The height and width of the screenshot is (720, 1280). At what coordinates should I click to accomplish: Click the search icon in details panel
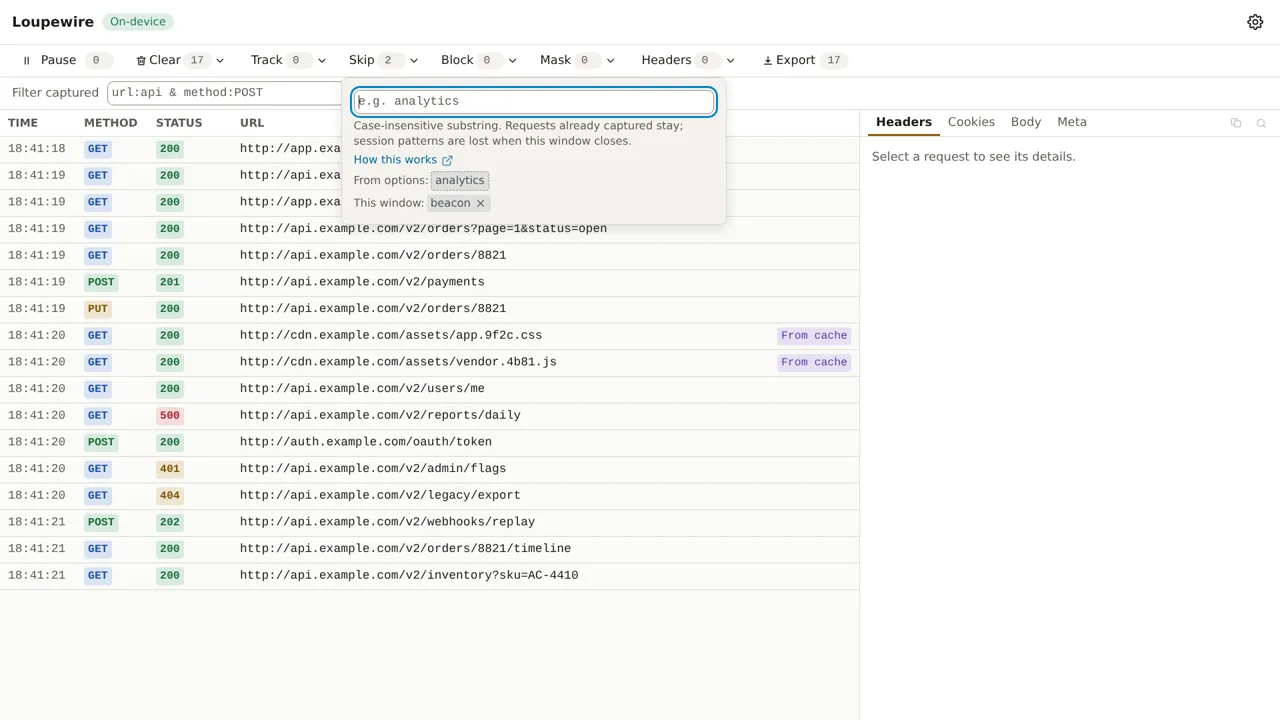coord(1261,123)
